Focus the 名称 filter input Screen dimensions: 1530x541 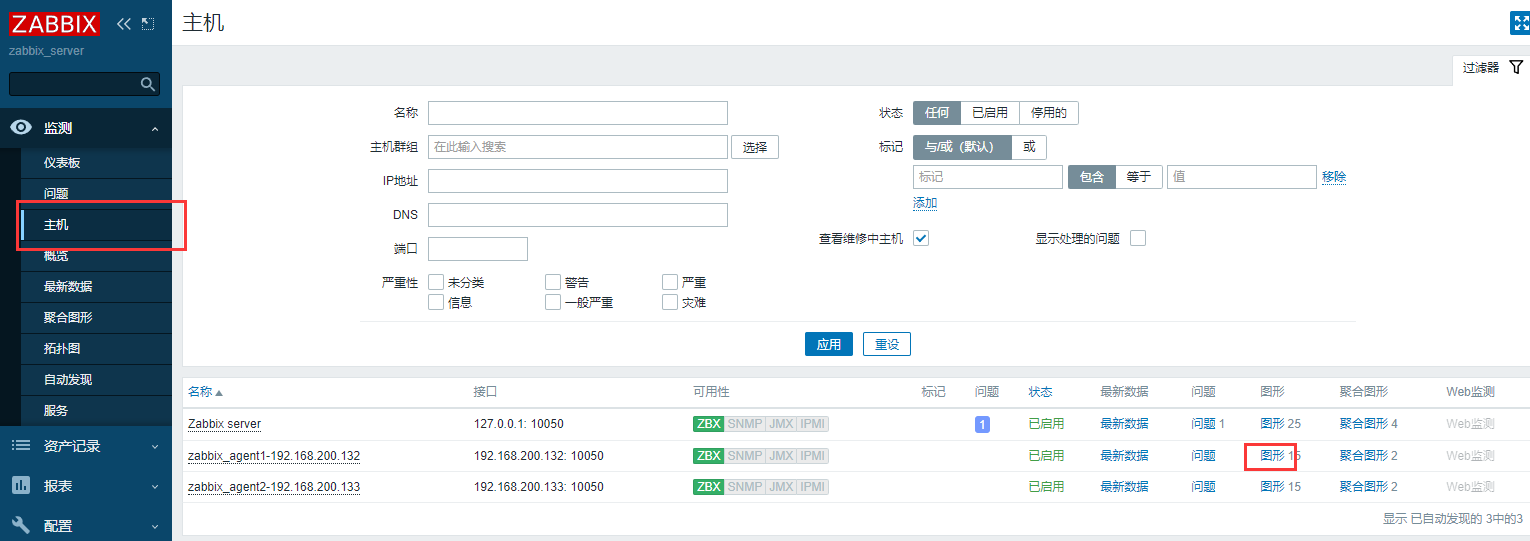point(578,113)
